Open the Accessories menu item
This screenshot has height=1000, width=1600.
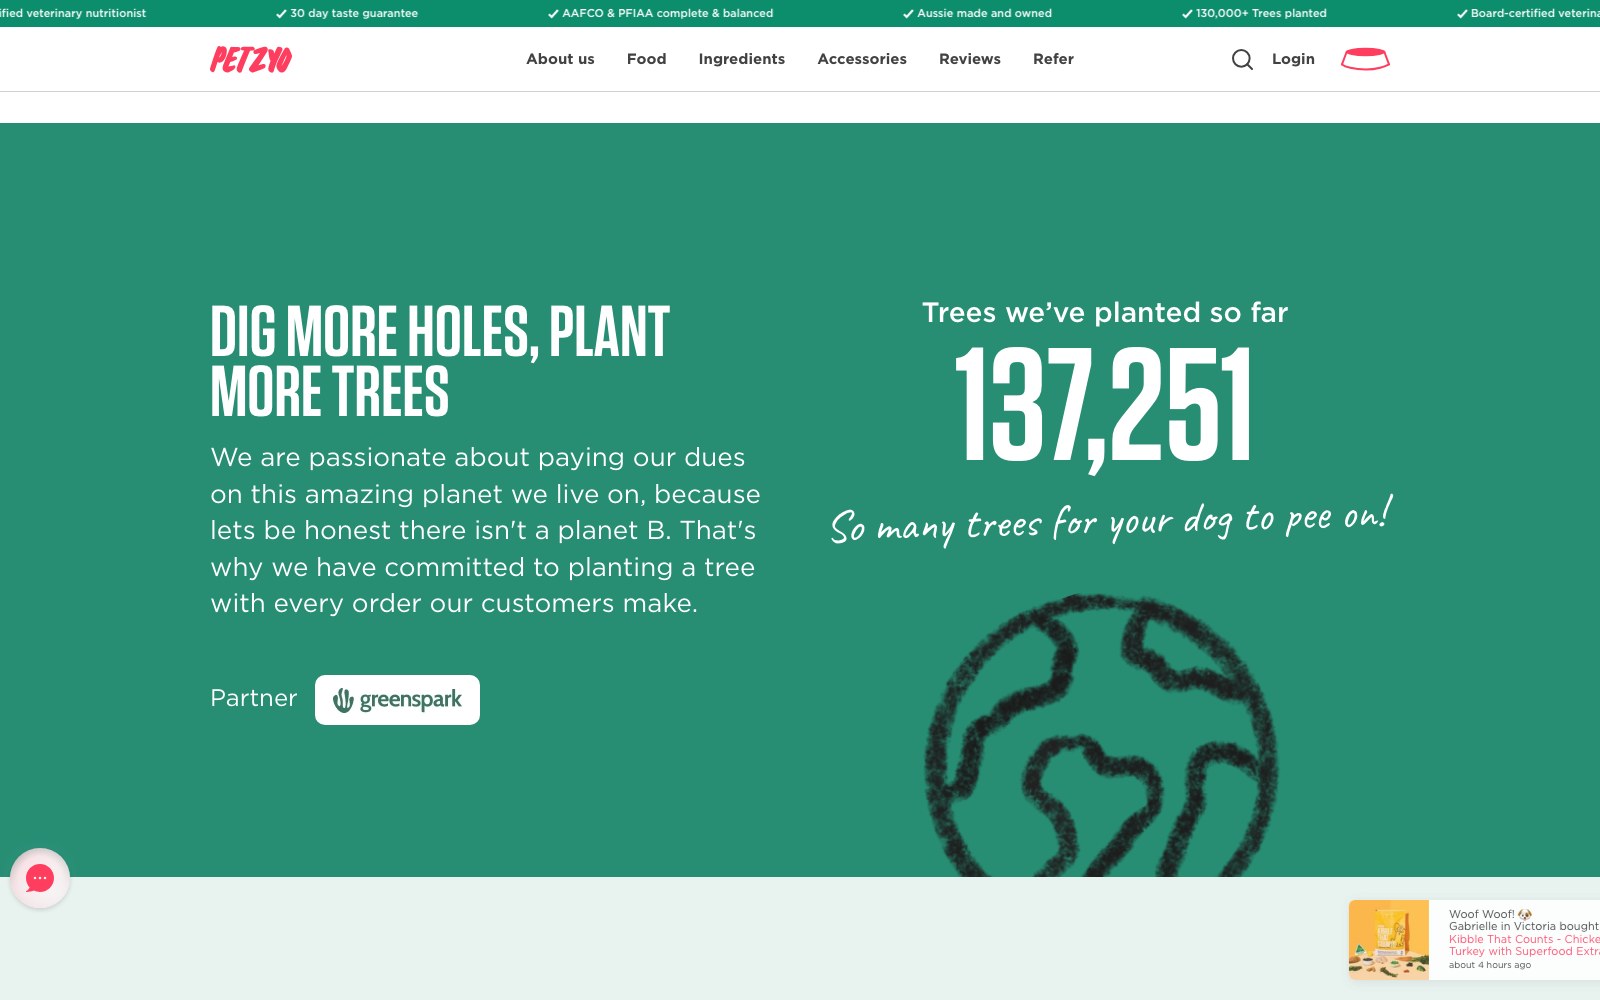tap(862, 59)
